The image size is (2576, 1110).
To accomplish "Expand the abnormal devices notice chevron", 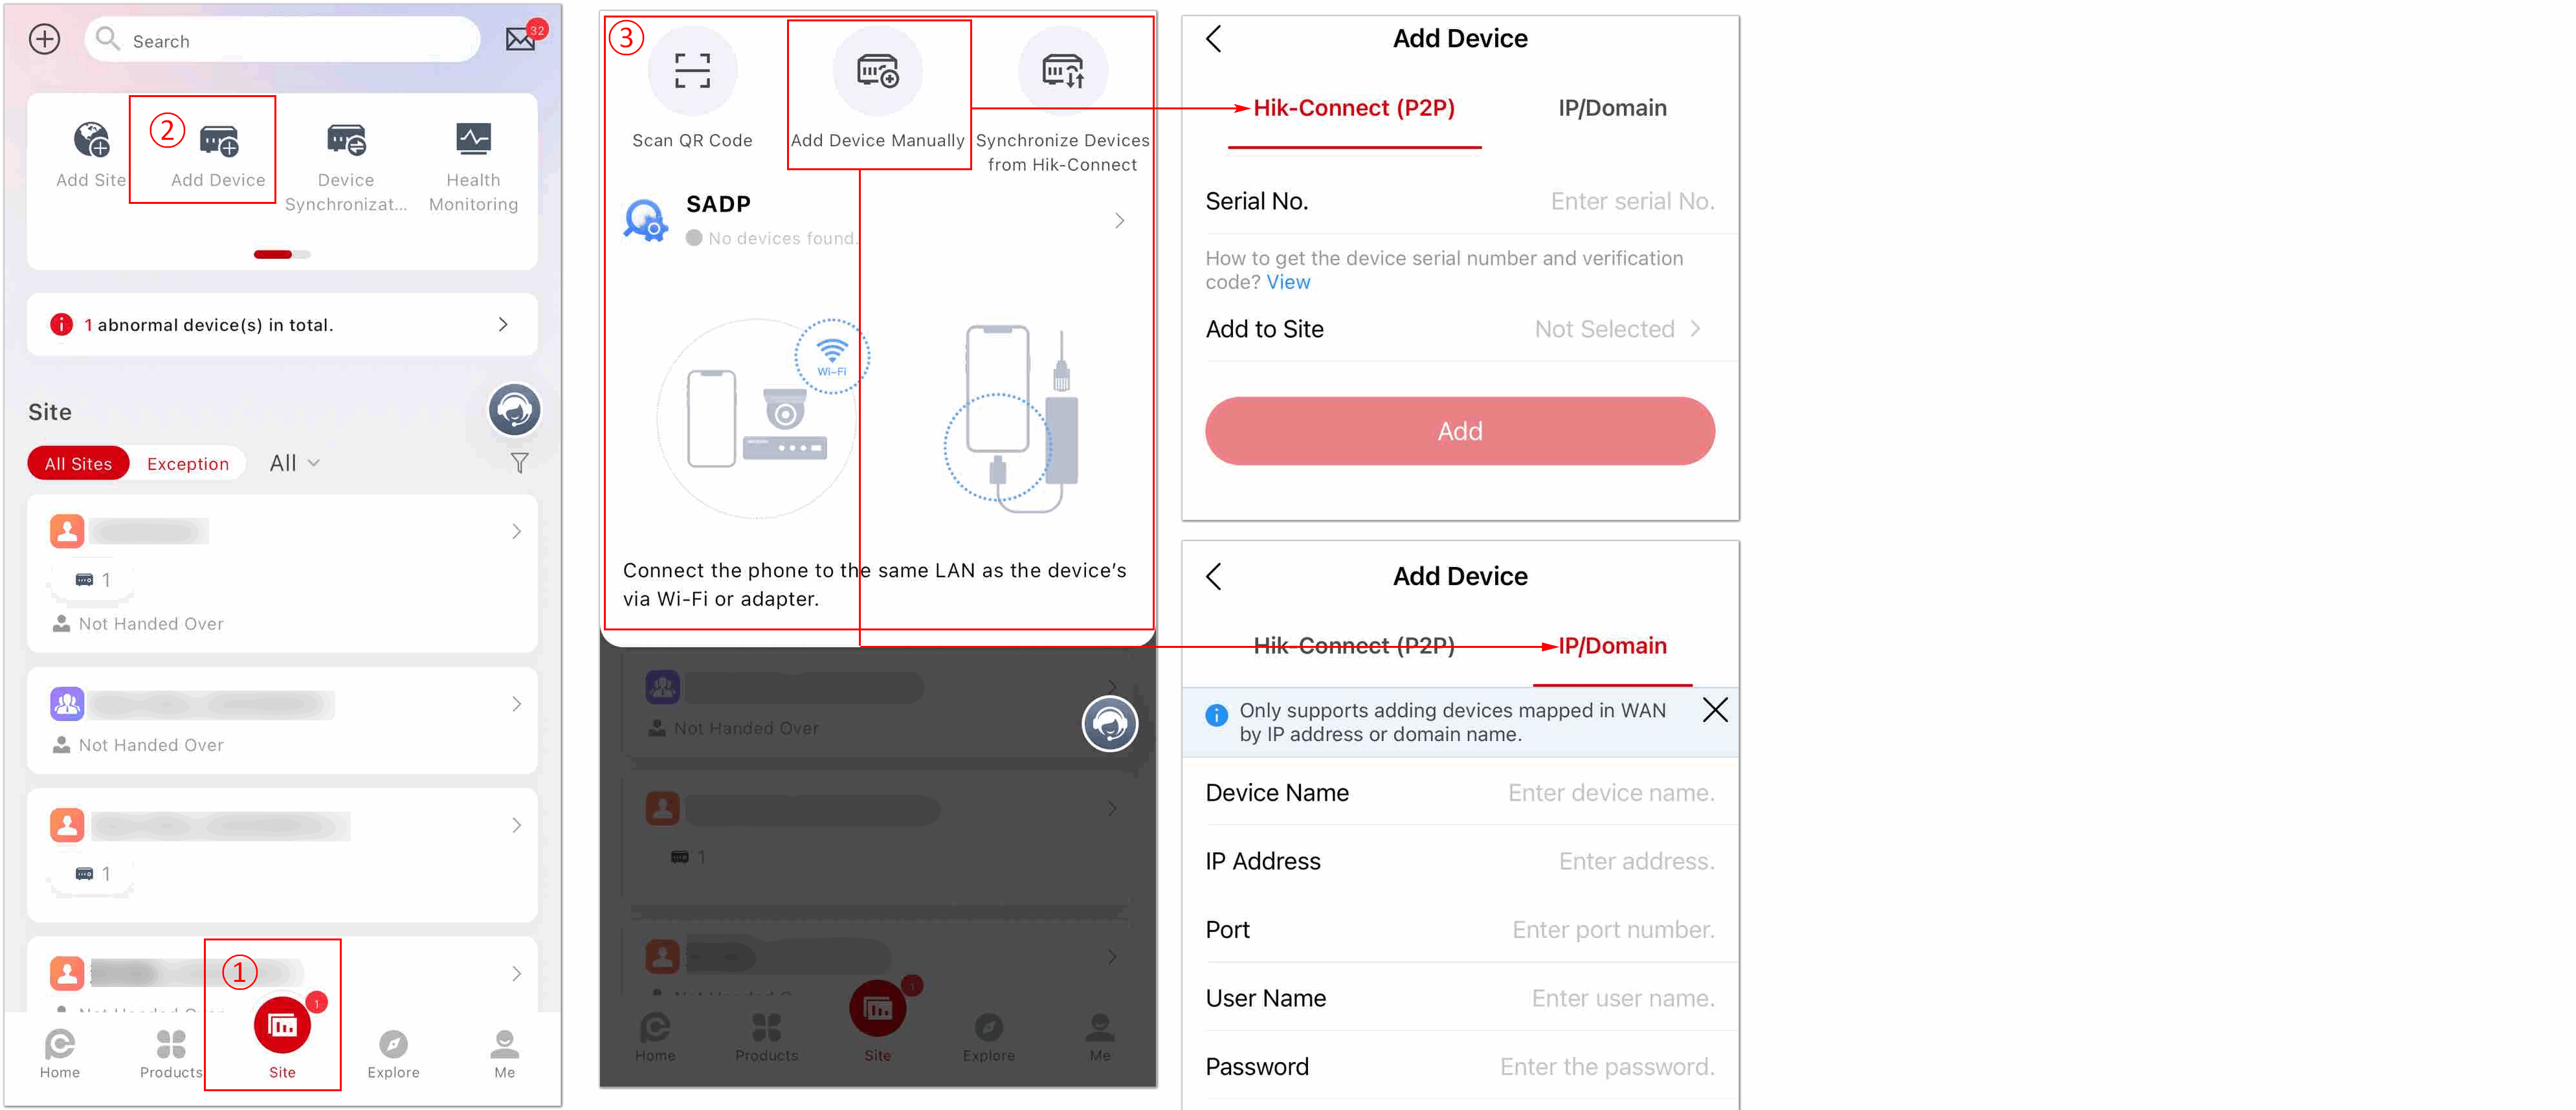I will pyautogui.click(x=503, y=324).
